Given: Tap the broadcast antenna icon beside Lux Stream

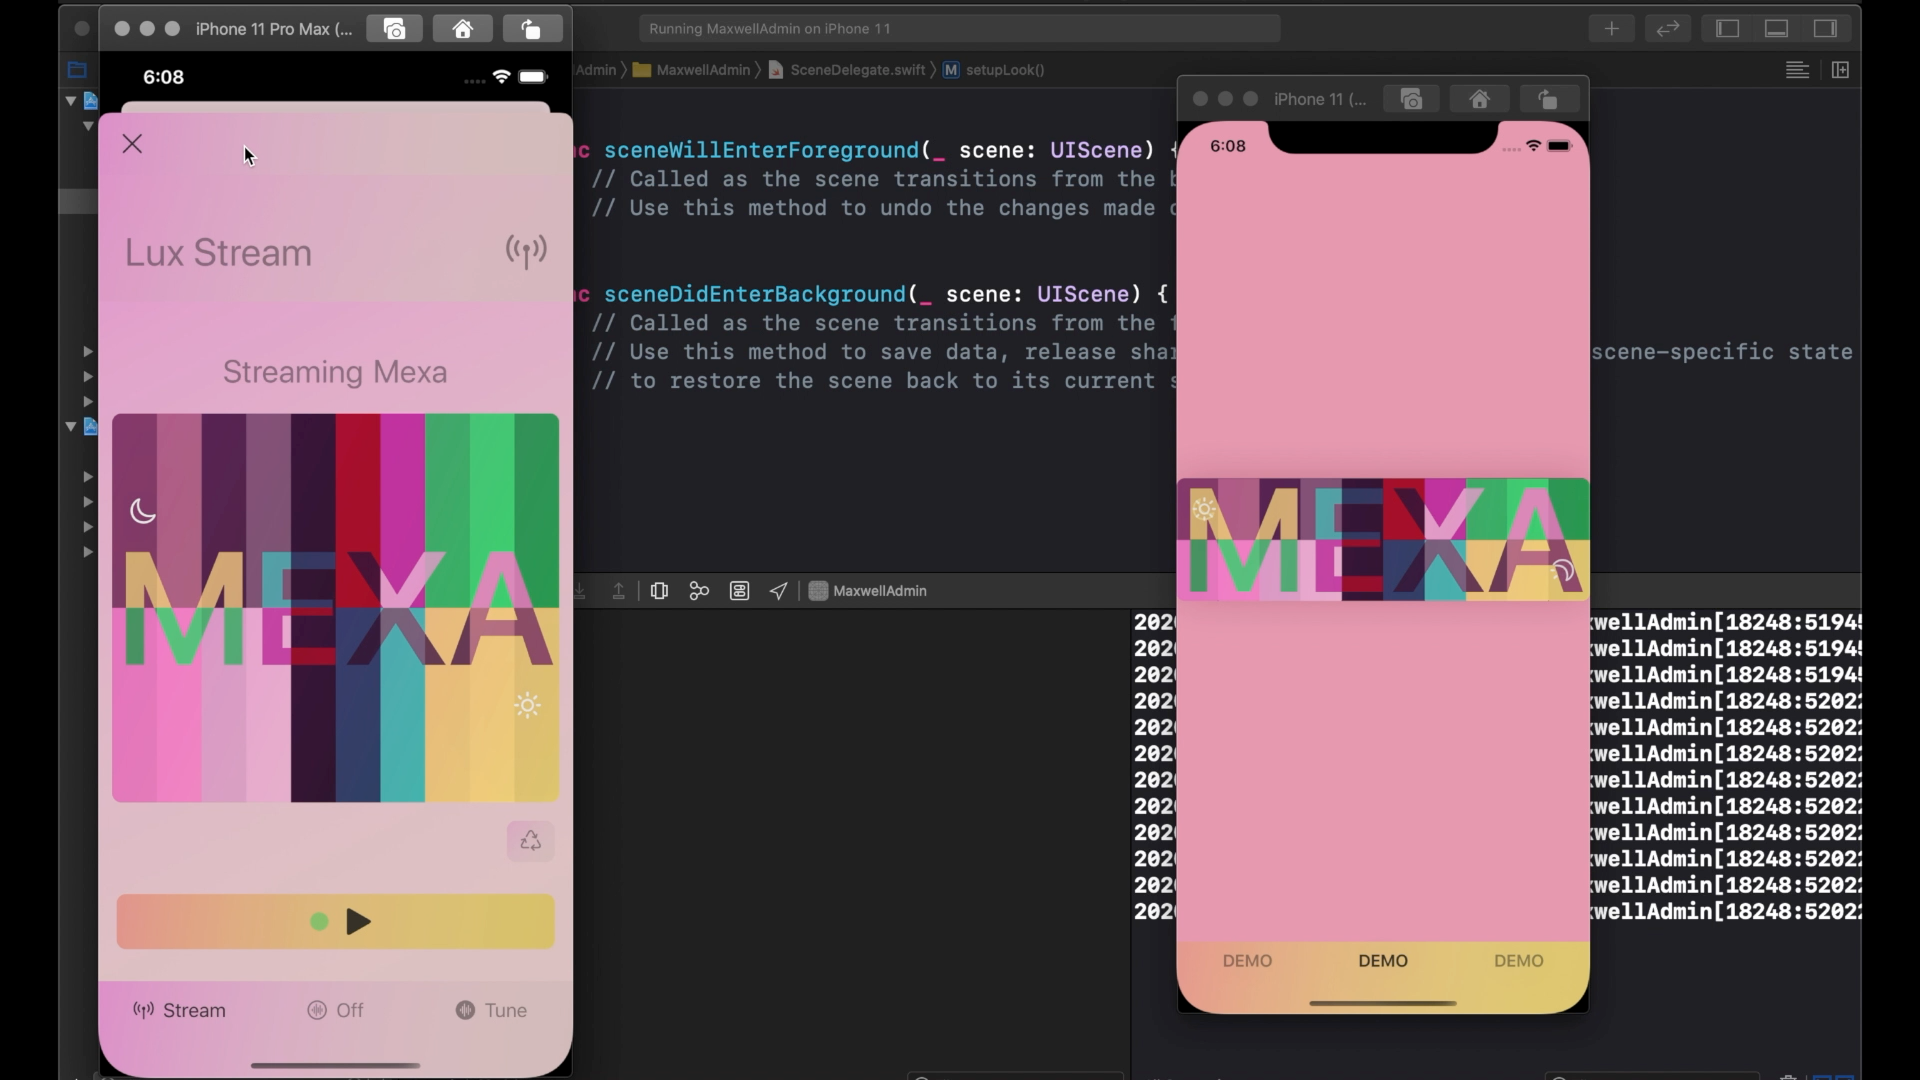Looking at the screenshot, I should click(526, 251).
